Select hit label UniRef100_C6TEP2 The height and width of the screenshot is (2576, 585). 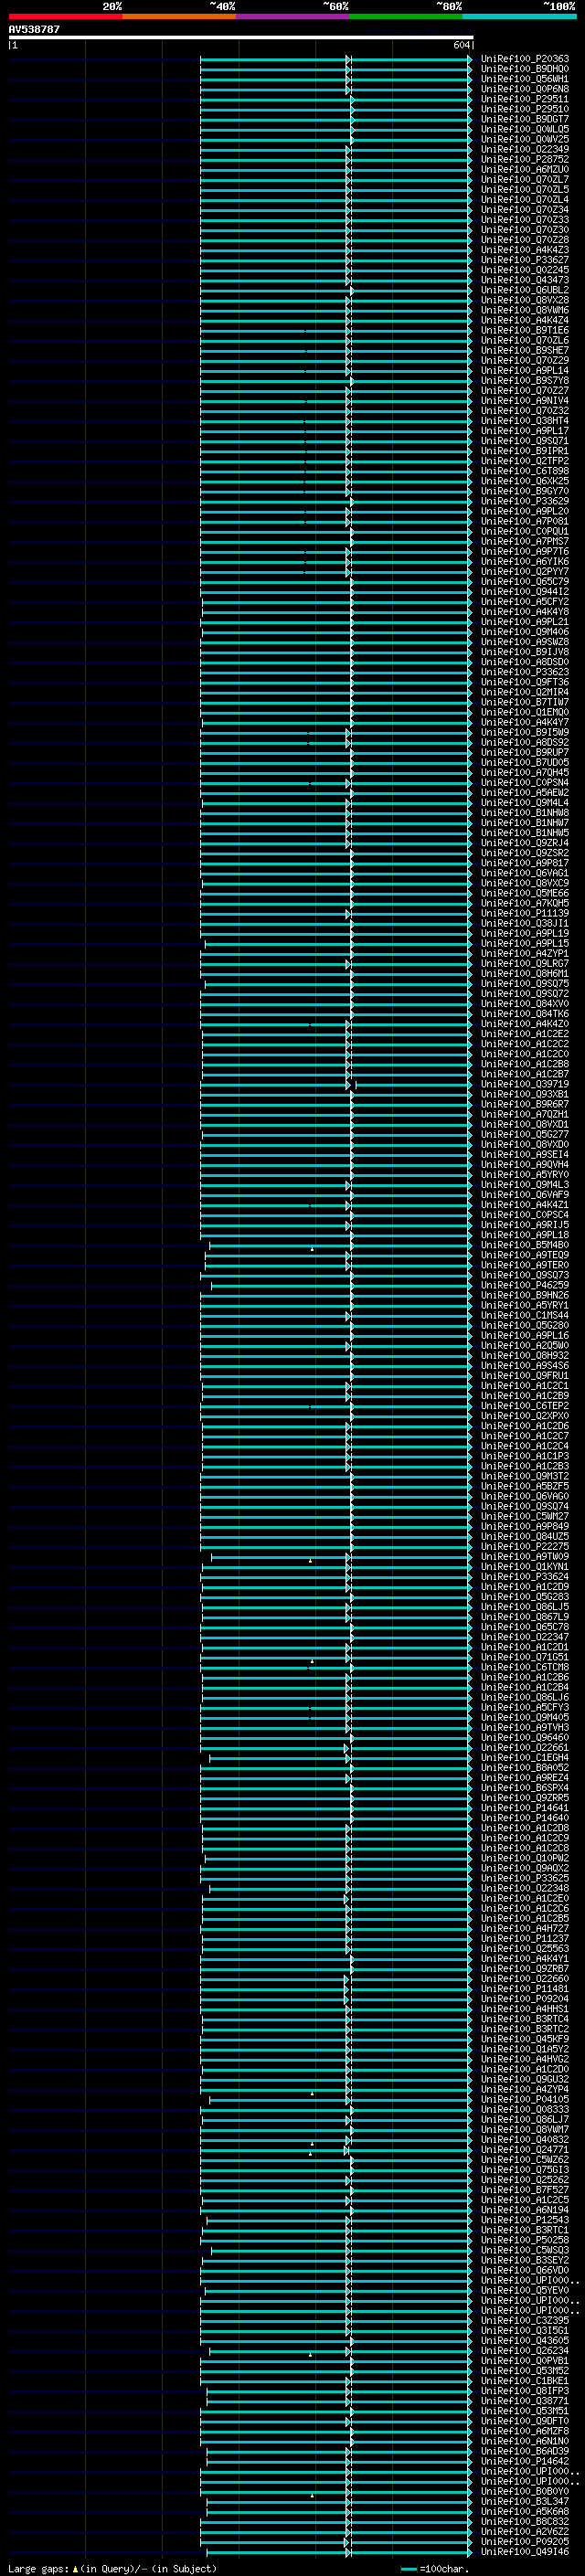(525, 1406)
